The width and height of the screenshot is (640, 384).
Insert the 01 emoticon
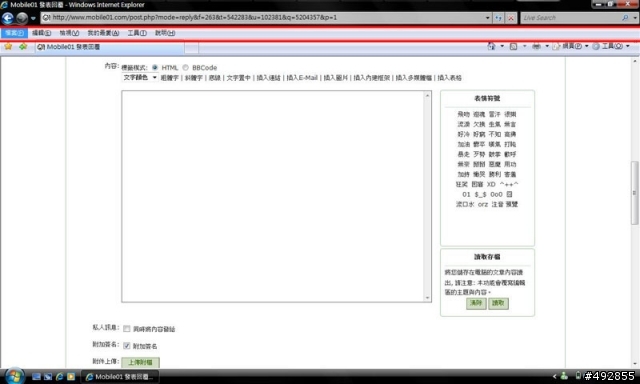coord(466,195)
